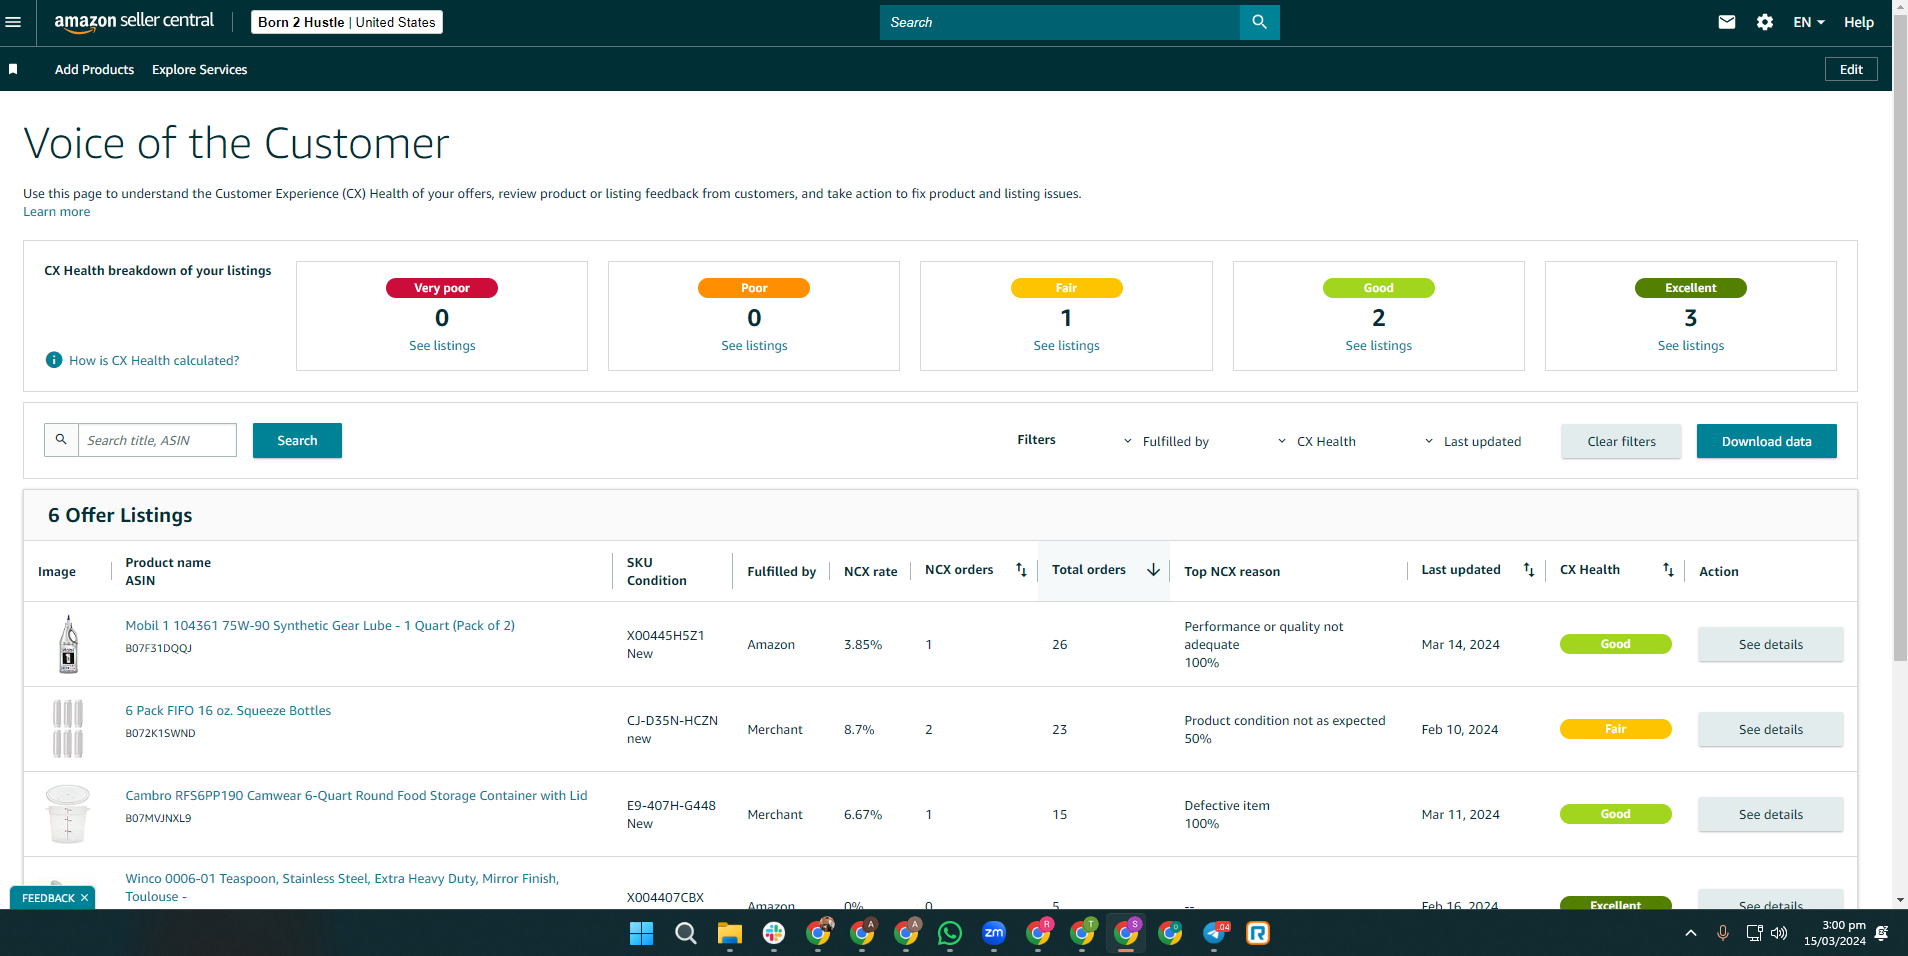Click the Feedback tab label
1908x956 pixels.
(x=48, y=898)
